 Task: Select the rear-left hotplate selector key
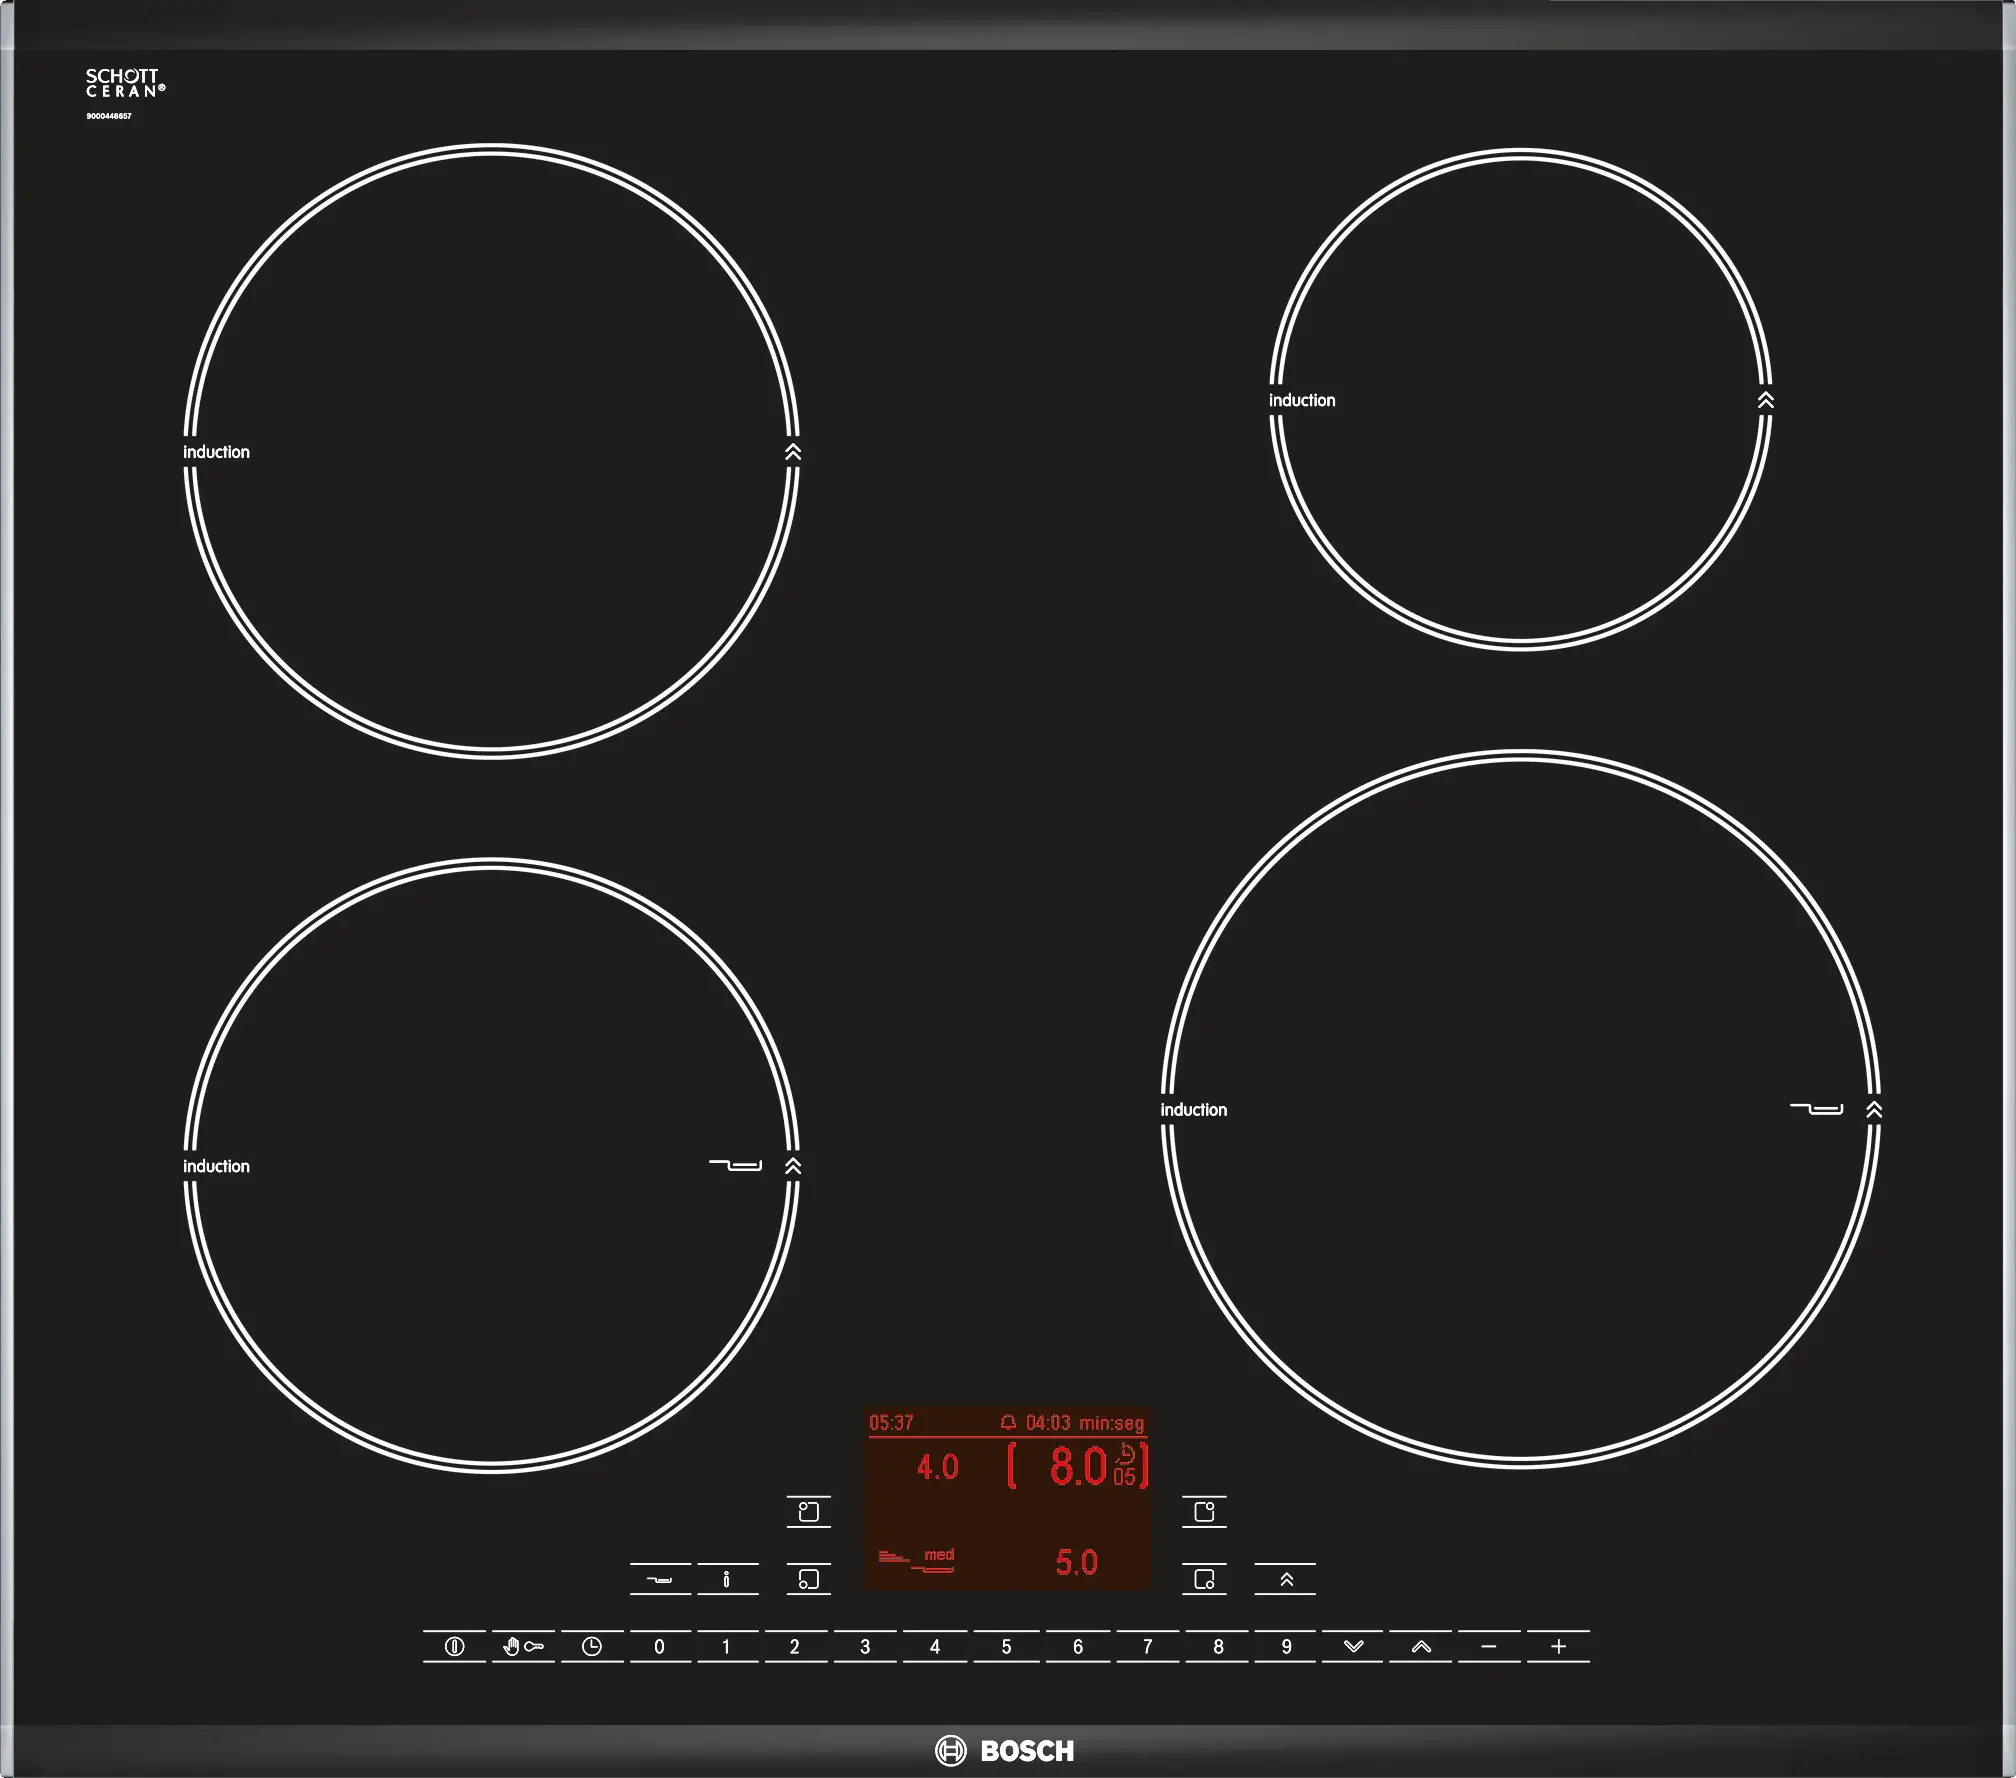point(809,1512)
